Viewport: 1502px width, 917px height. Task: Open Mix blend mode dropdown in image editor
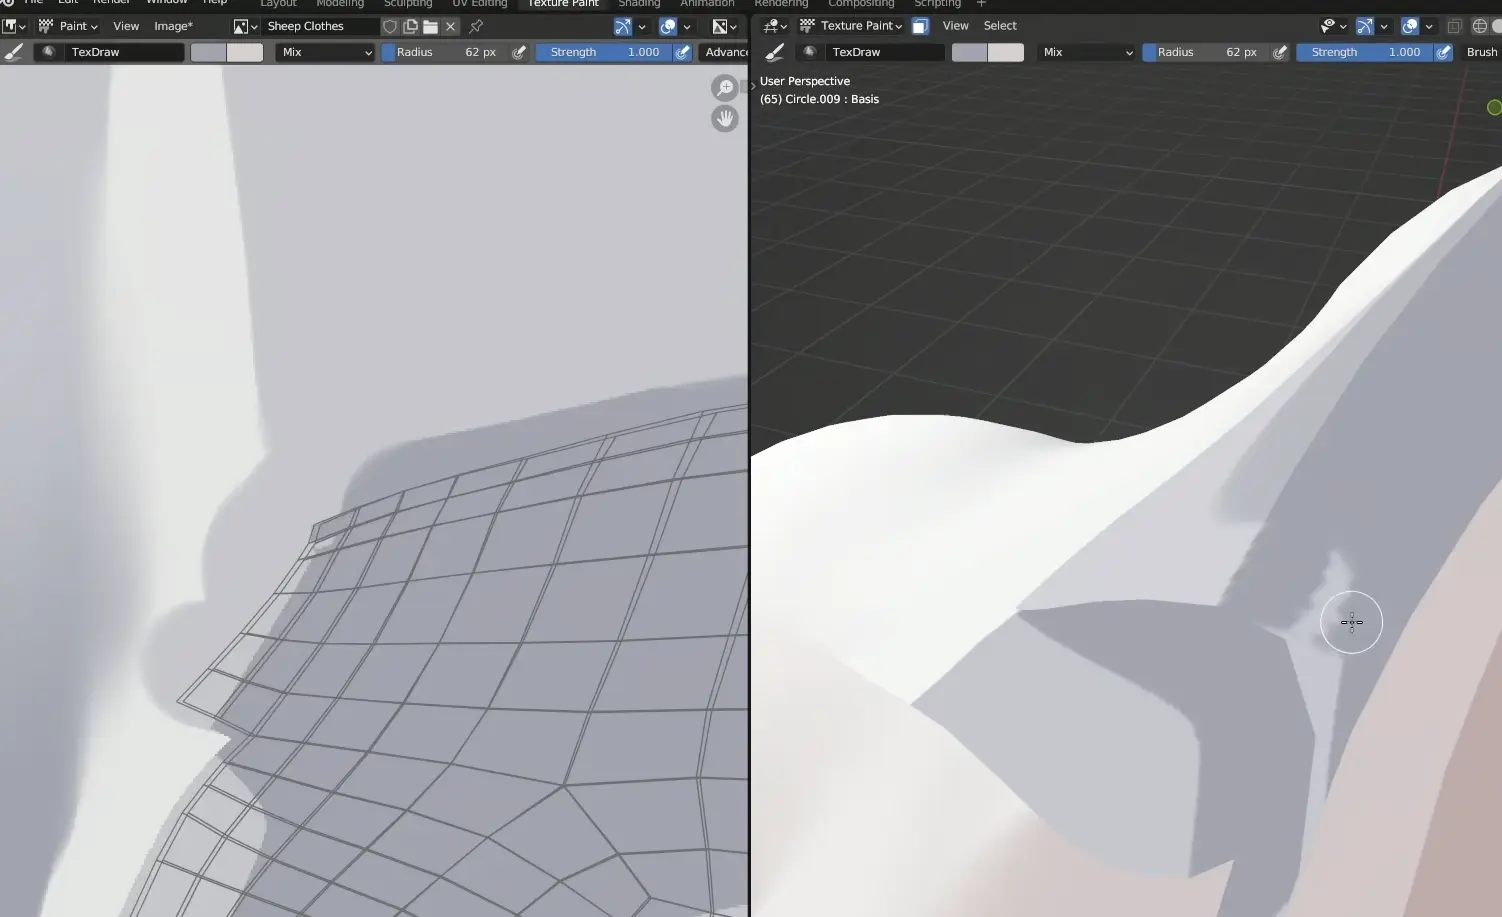(325, 52)
